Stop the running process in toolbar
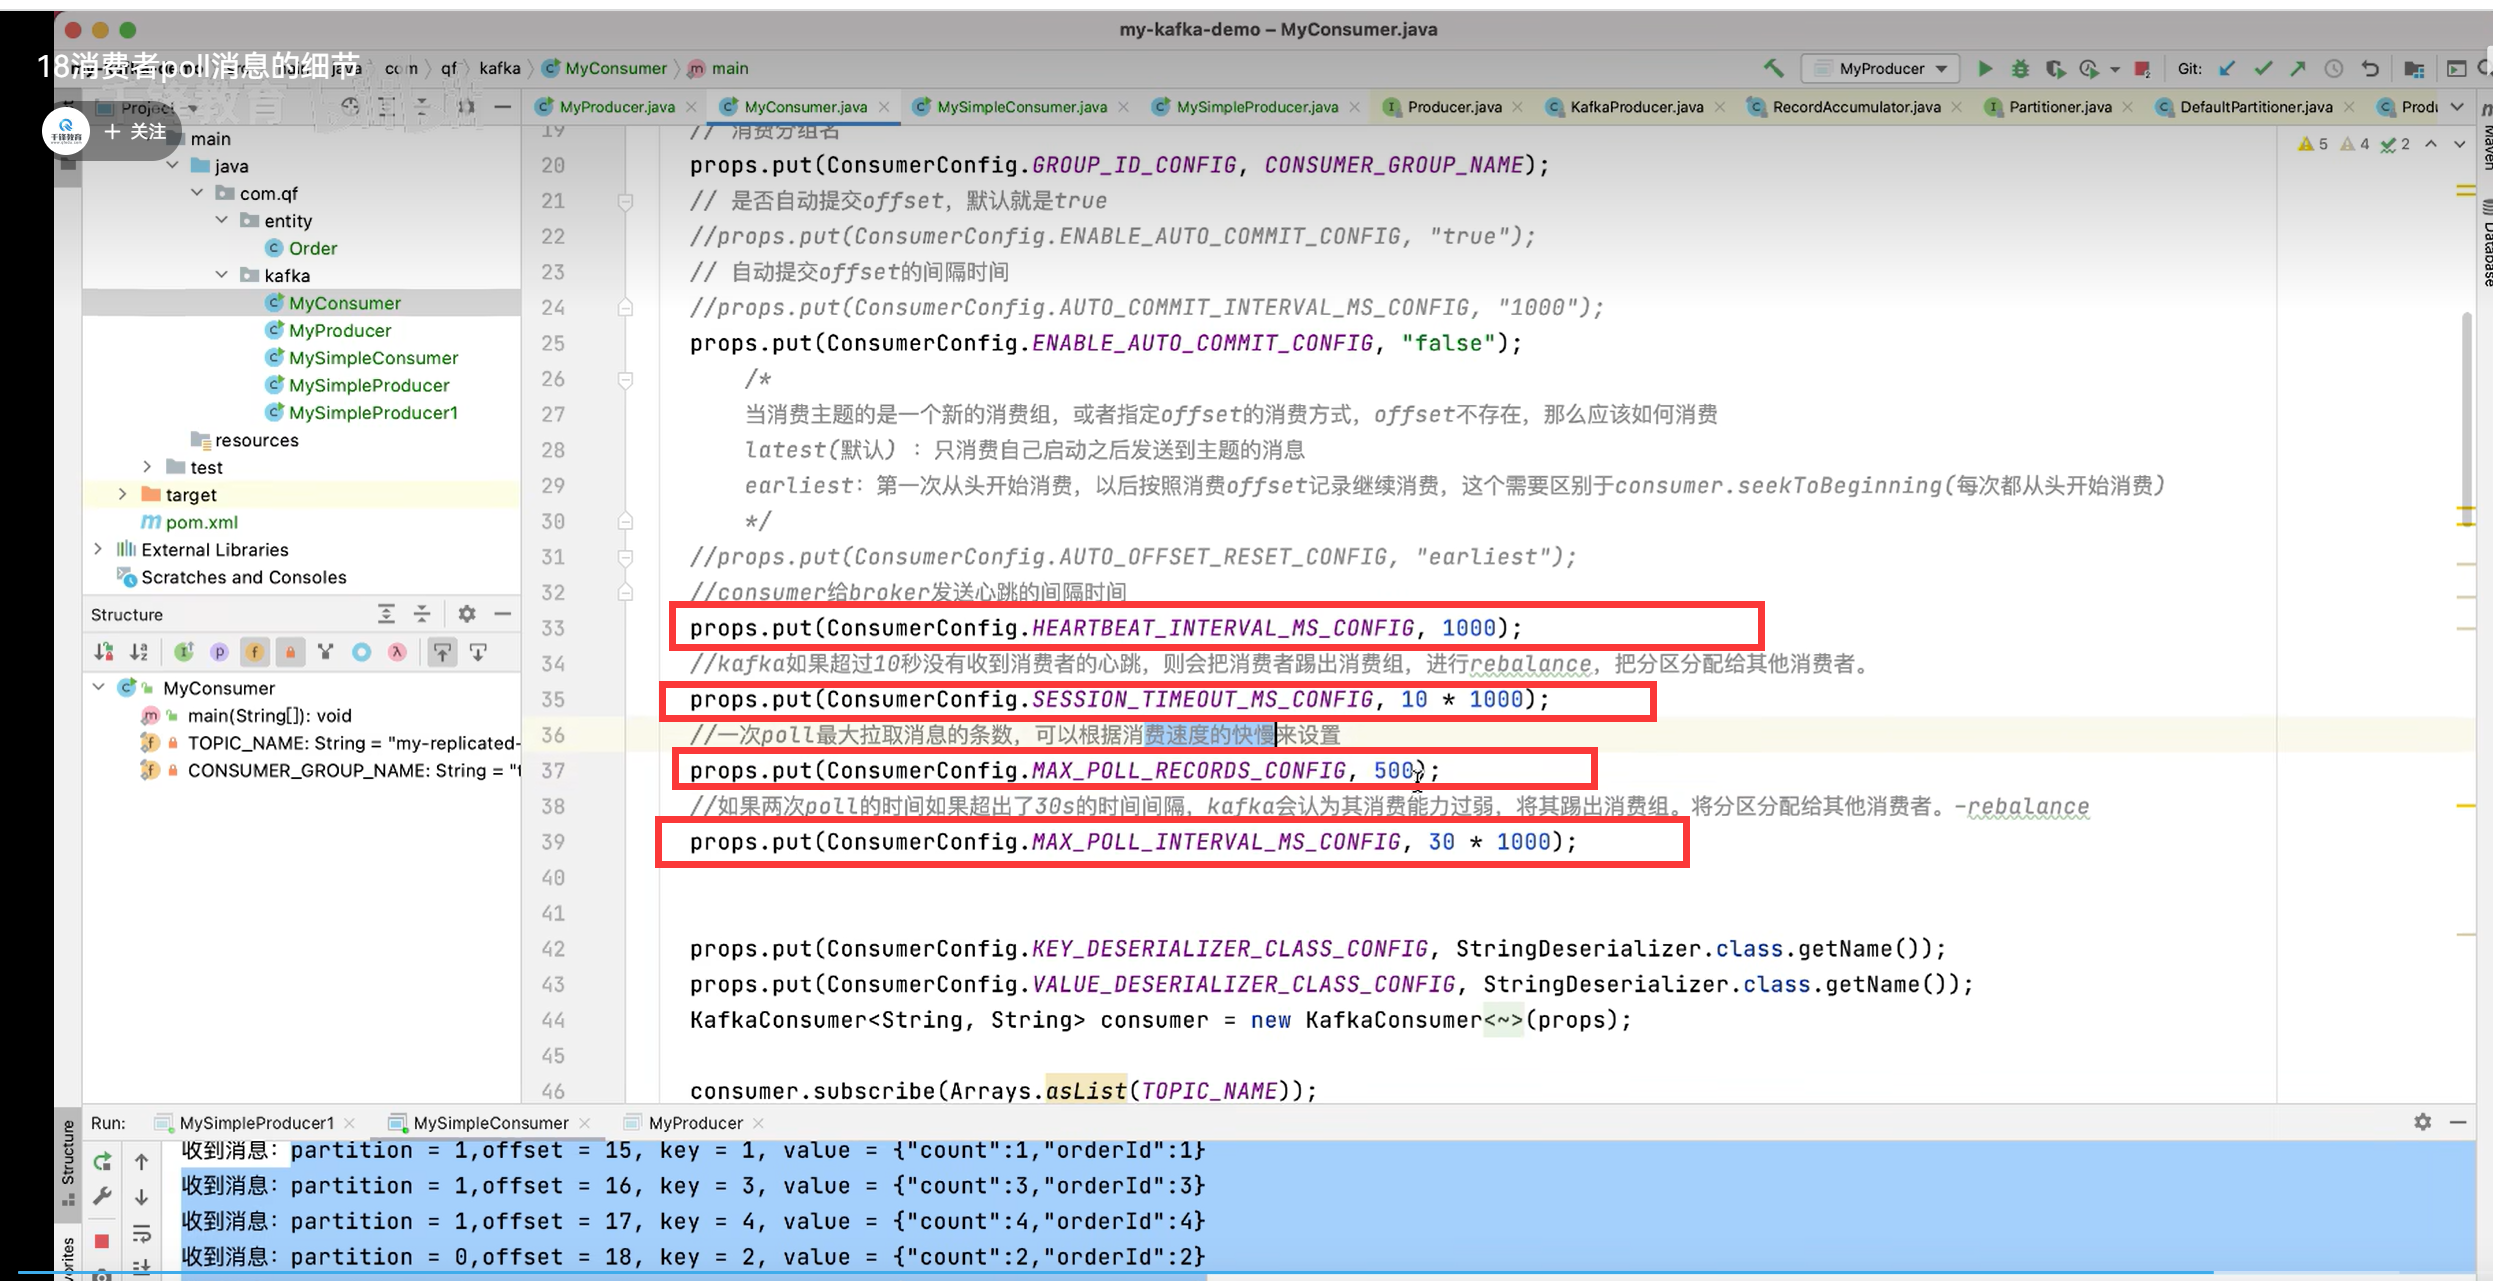Image resolution: width=2493 pixels, height=1281 pixels. point(2142,68)
